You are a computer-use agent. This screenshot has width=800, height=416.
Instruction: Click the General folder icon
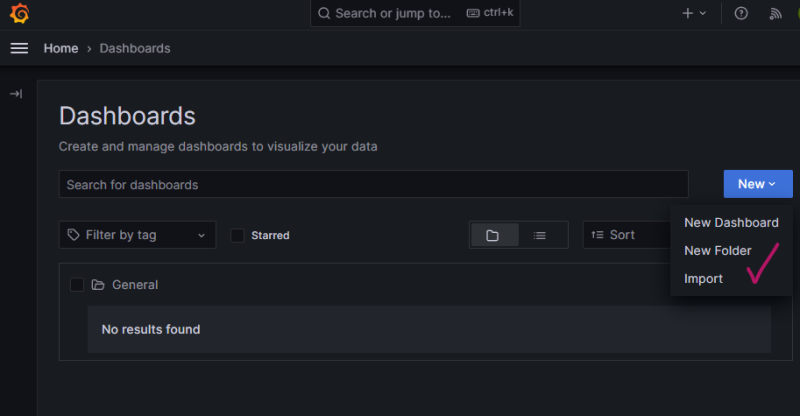(98, 285)
